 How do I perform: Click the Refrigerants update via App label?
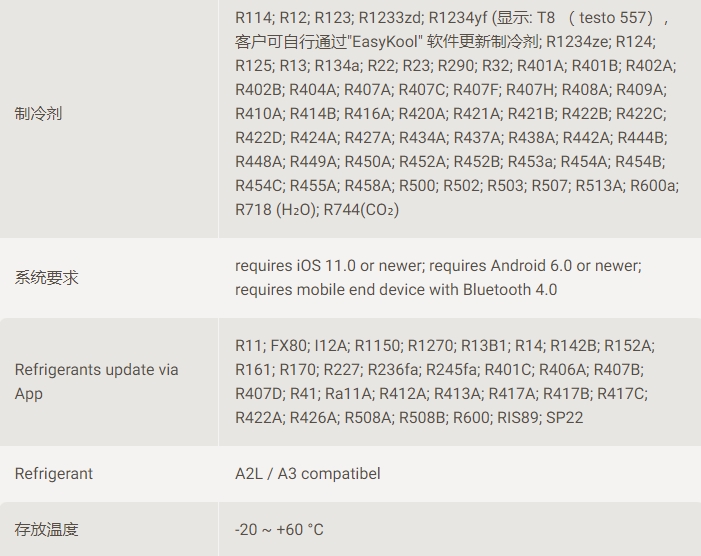(97, 382)
